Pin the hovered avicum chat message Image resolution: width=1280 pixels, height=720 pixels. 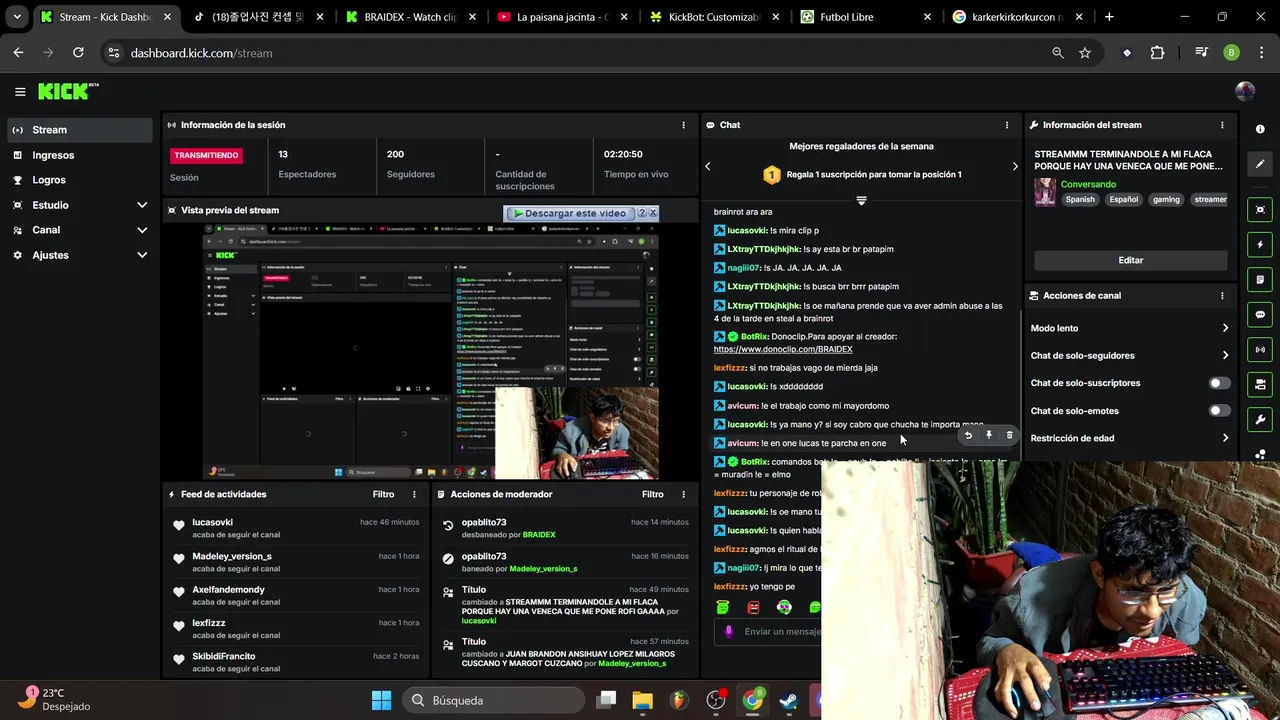[989, 435]
